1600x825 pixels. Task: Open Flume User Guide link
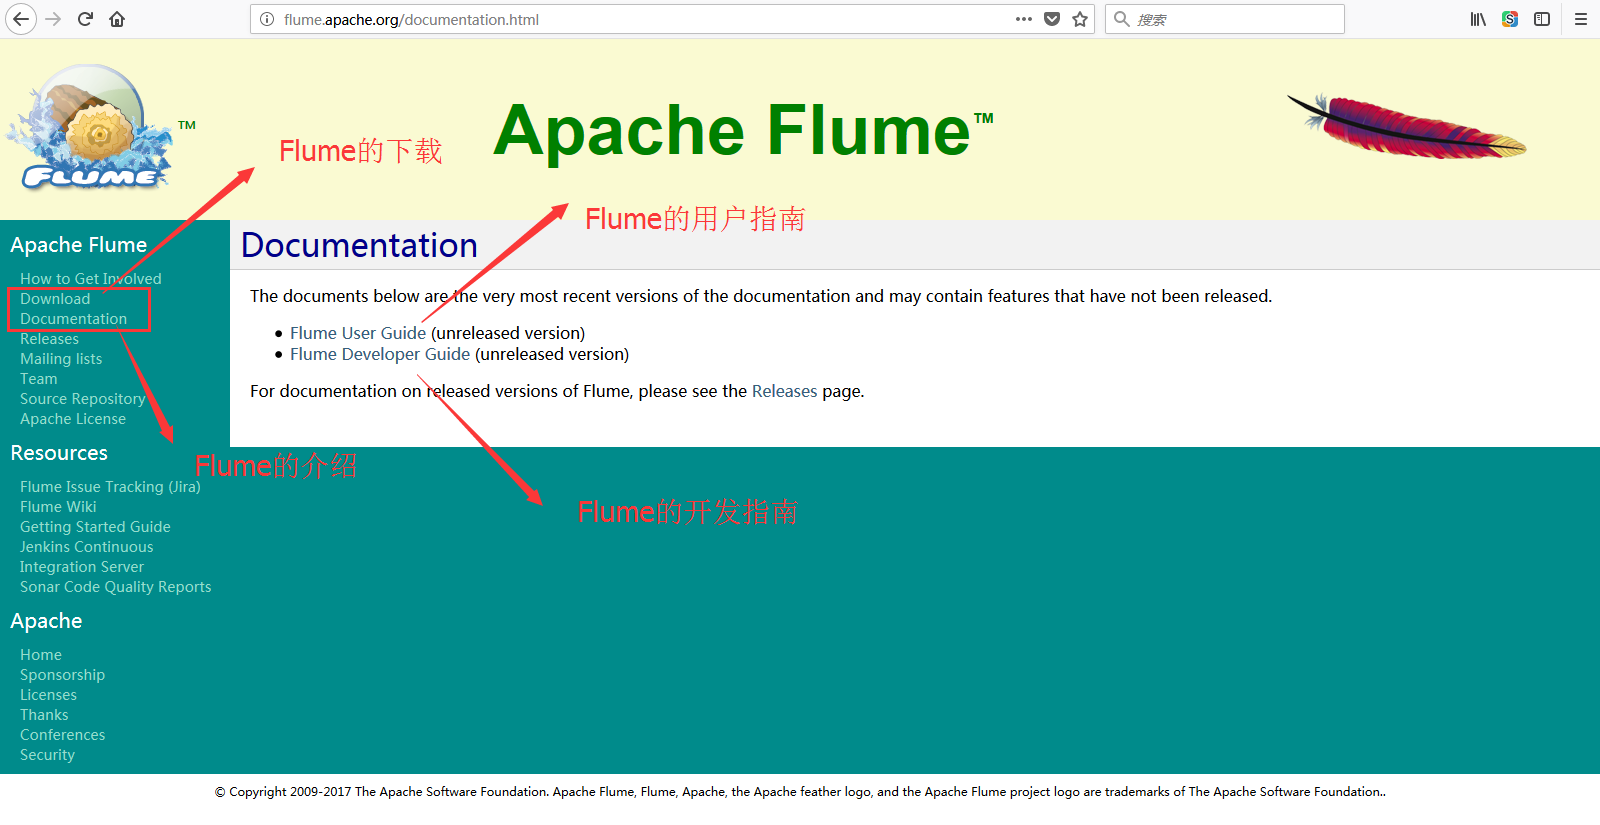click(358, 333)
